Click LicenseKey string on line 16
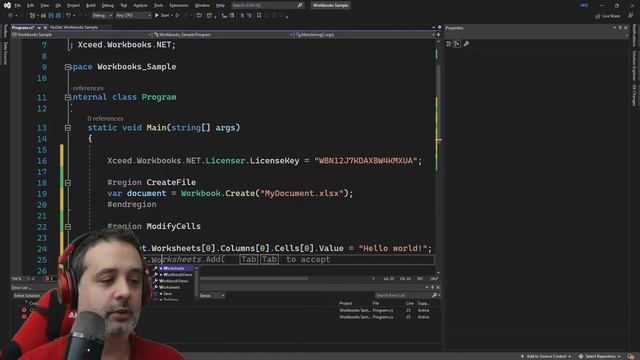The image size is (640, 360). coord(365,161)
